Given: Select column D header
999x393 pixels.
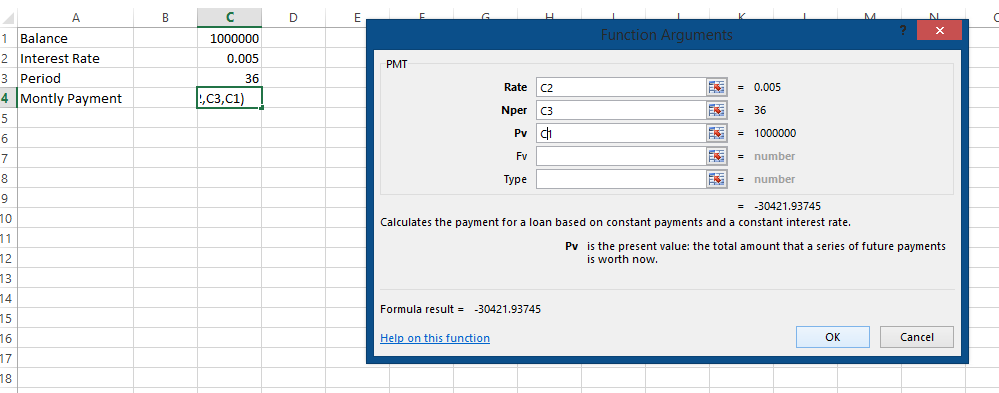Looking at the screenshot, I should [293, 18].
